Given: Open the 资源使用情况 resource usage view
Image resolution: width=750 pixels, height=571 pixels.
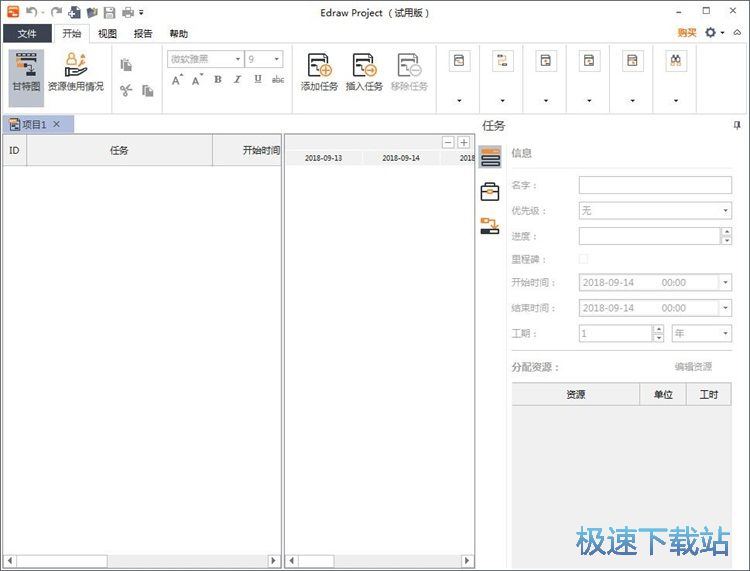Looking at the screenshot, I should [x=75, y=73].
